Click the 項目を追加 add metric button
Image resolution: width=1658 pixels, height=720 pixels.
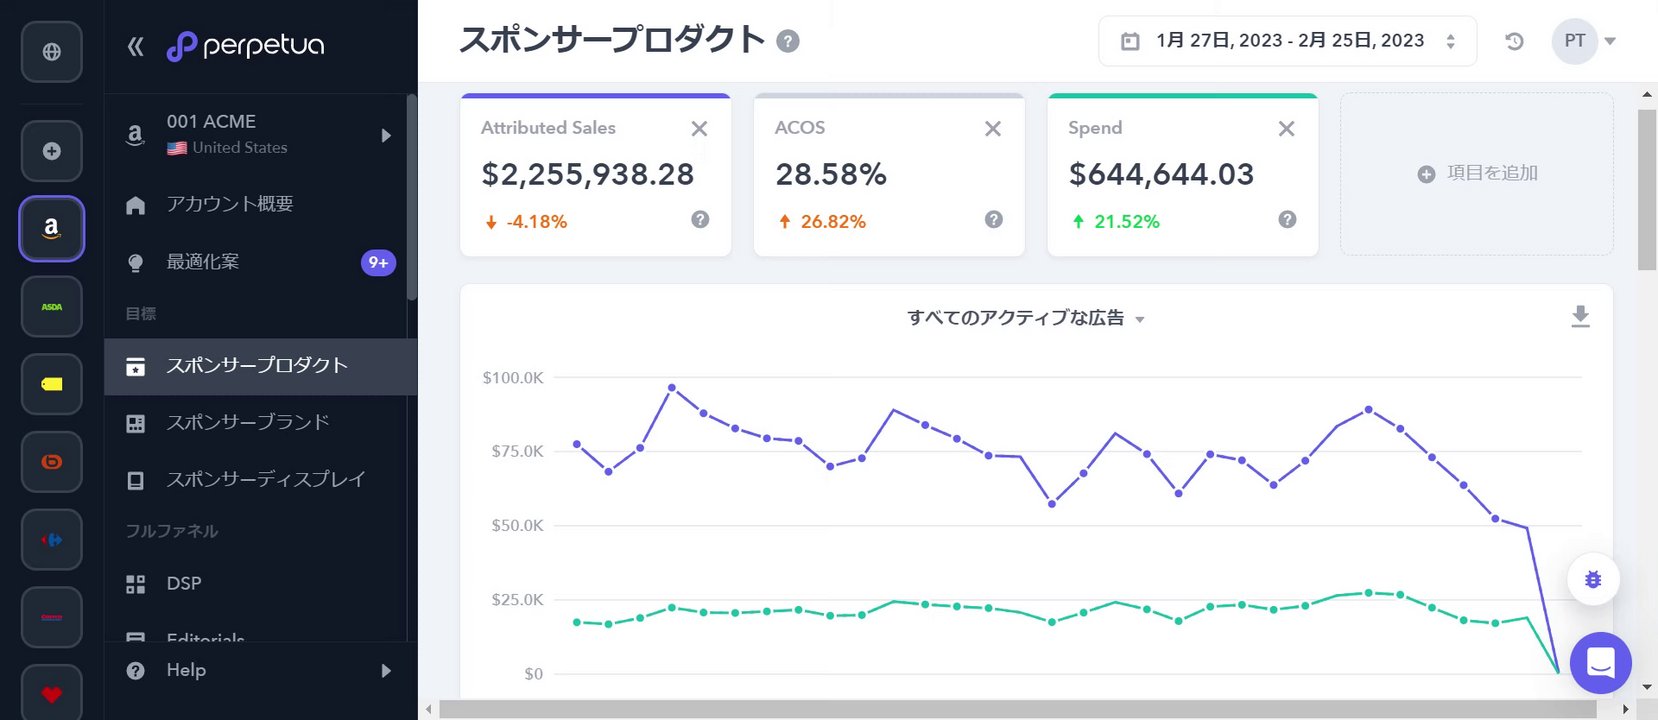(x=1477, y=173)
